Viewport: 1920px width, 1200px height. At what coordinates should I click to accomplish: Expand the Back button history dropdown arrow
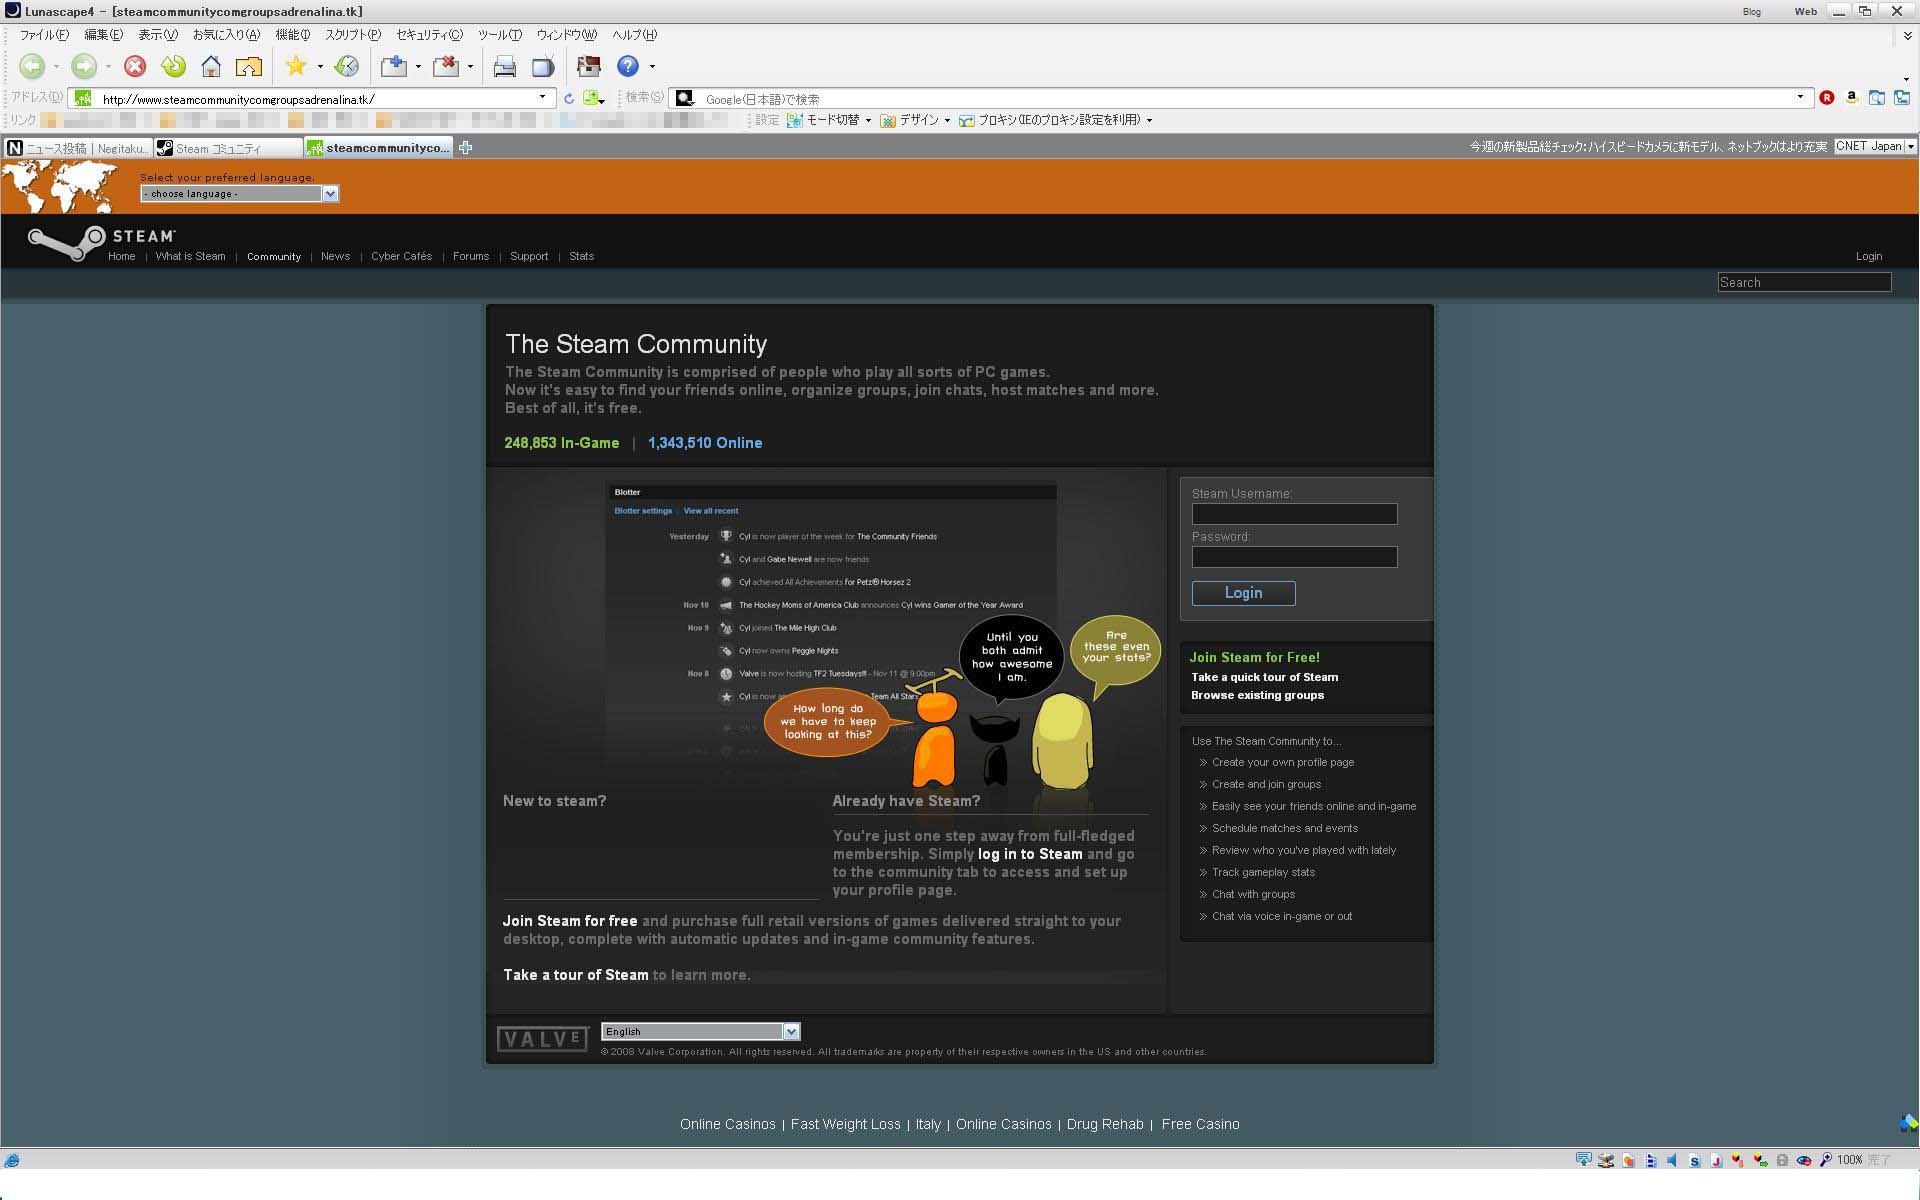click(x=56, y=67)
